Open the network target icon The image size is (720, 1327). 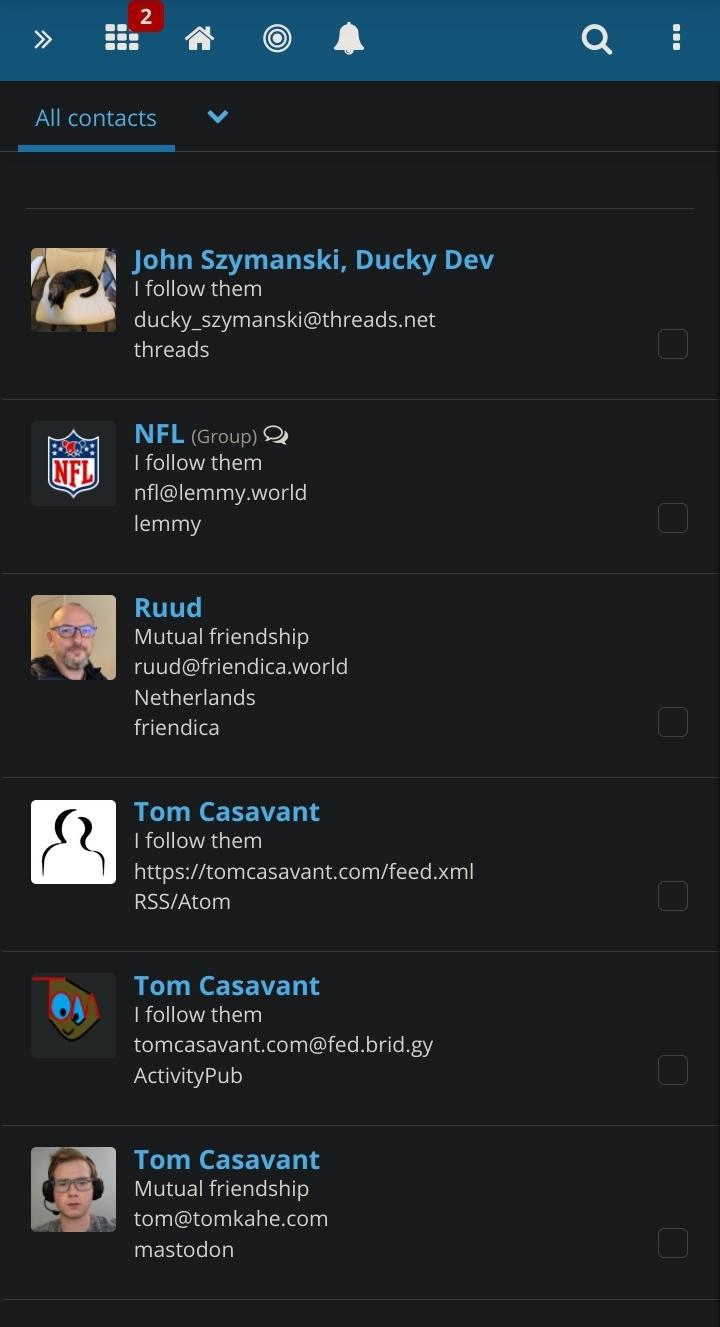point(277,39)
